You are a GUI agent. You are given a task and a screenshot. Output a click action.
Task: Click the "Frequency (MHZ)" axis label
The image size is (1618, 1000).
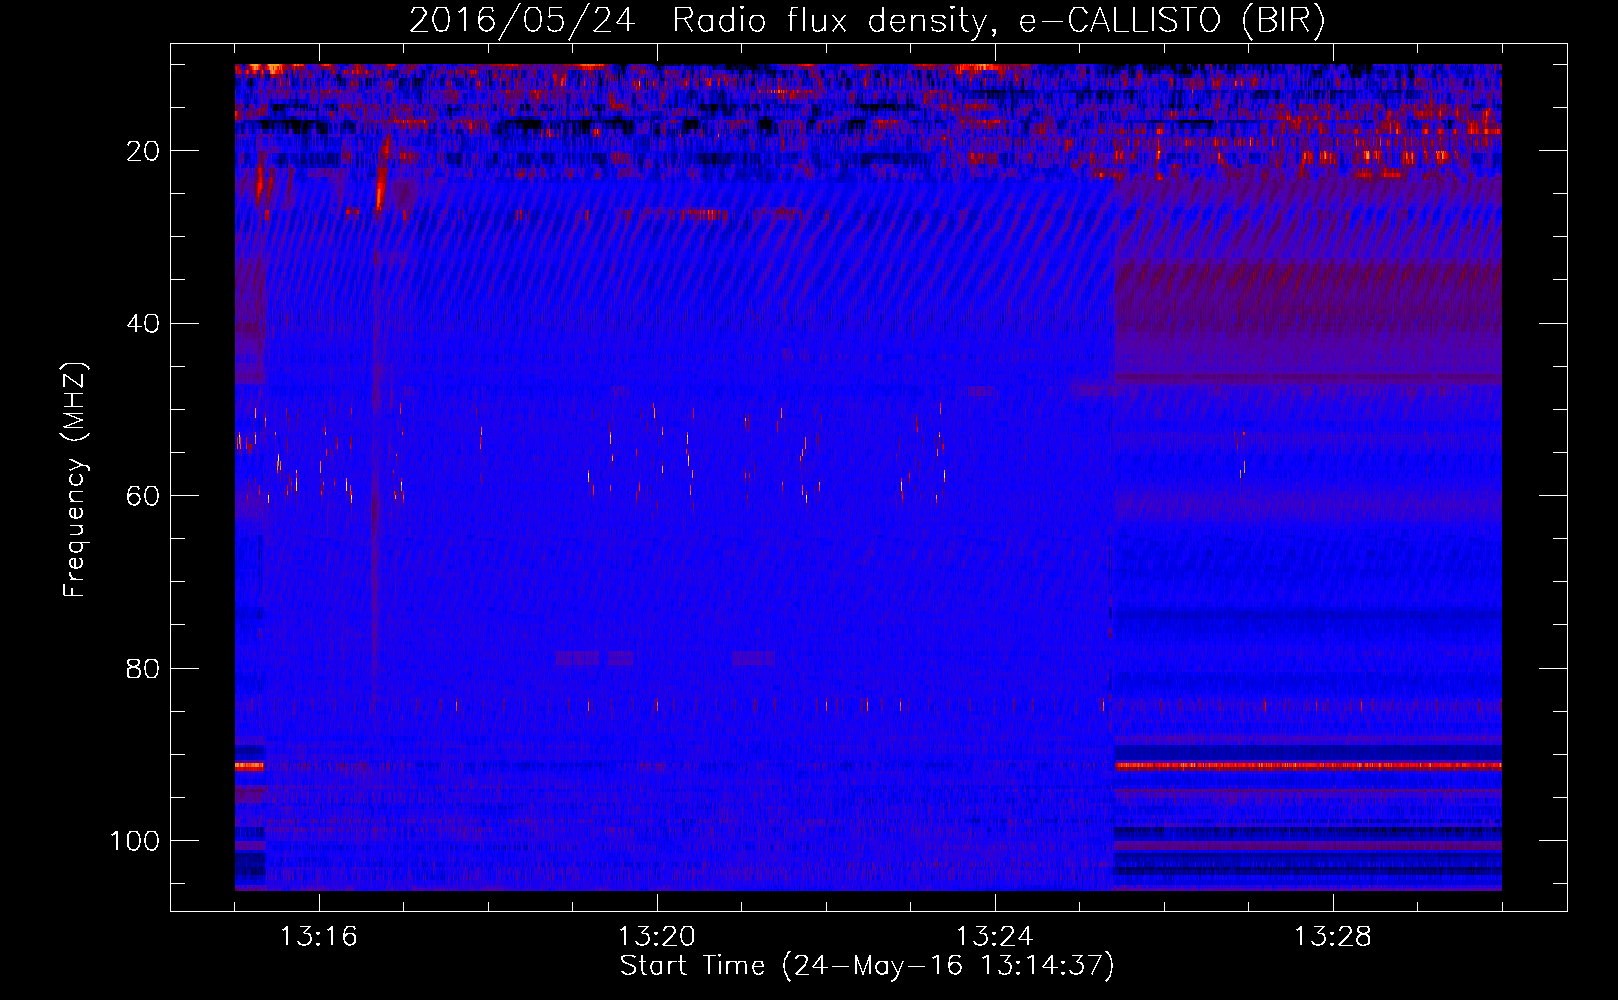tap(75, 480)
